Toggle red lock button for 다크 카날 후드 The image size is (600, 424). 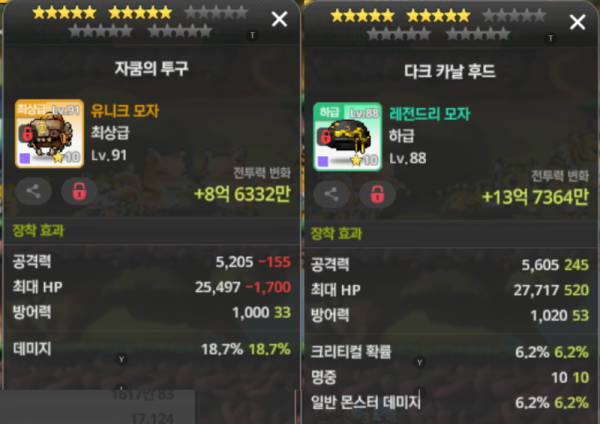[377, 194]
